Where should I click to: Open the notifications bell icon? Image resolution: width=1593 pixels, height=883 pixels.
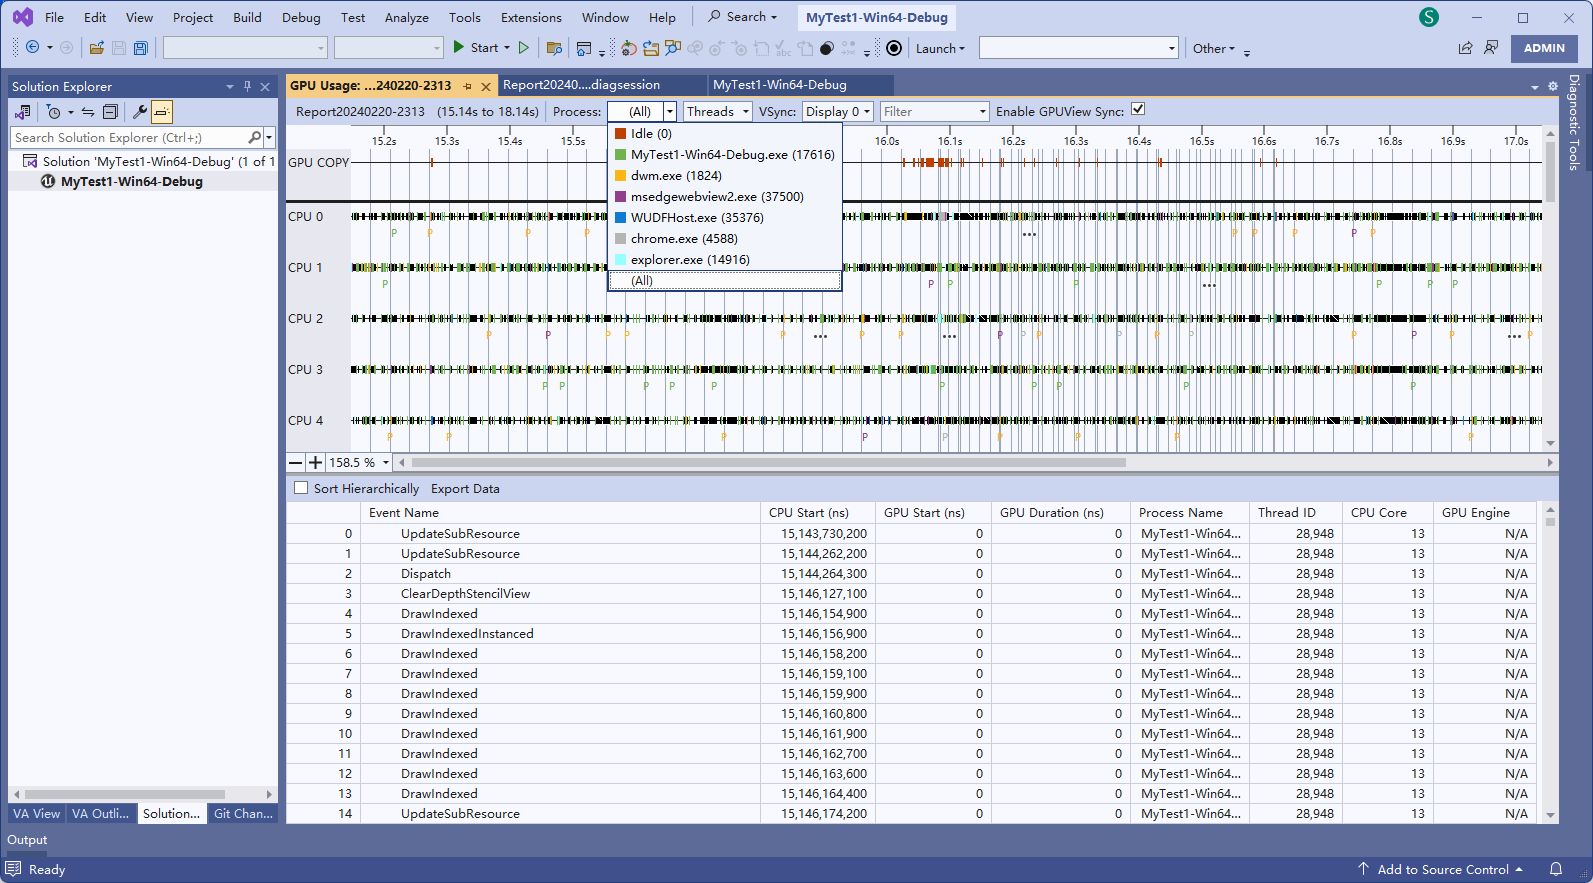point(1556,869)
